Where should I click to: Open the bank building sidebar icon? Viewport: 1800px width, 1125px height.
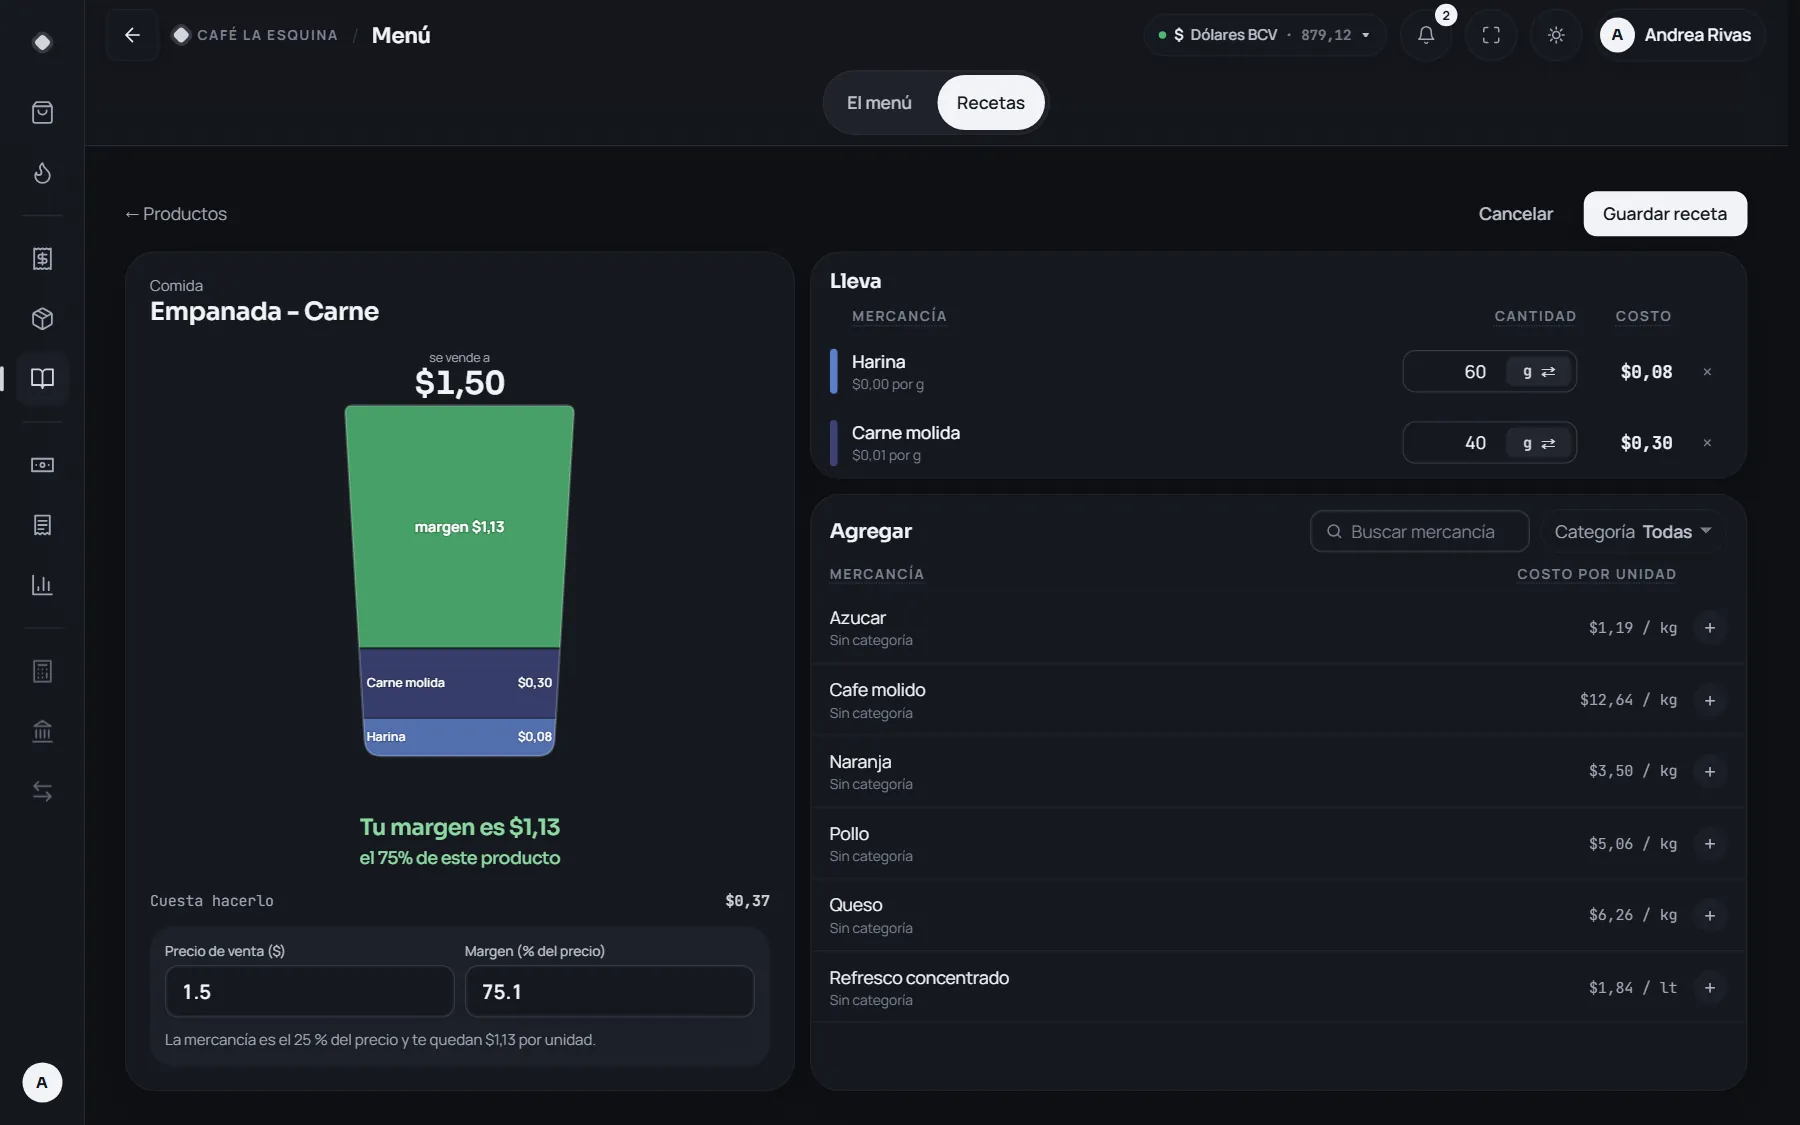tap(42, 731)
